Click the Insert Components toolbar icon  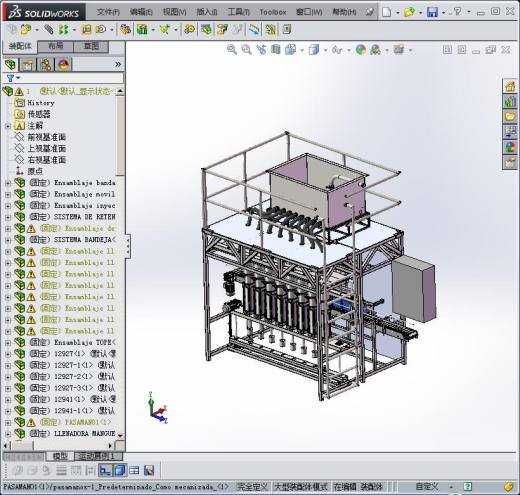[26, 30]
